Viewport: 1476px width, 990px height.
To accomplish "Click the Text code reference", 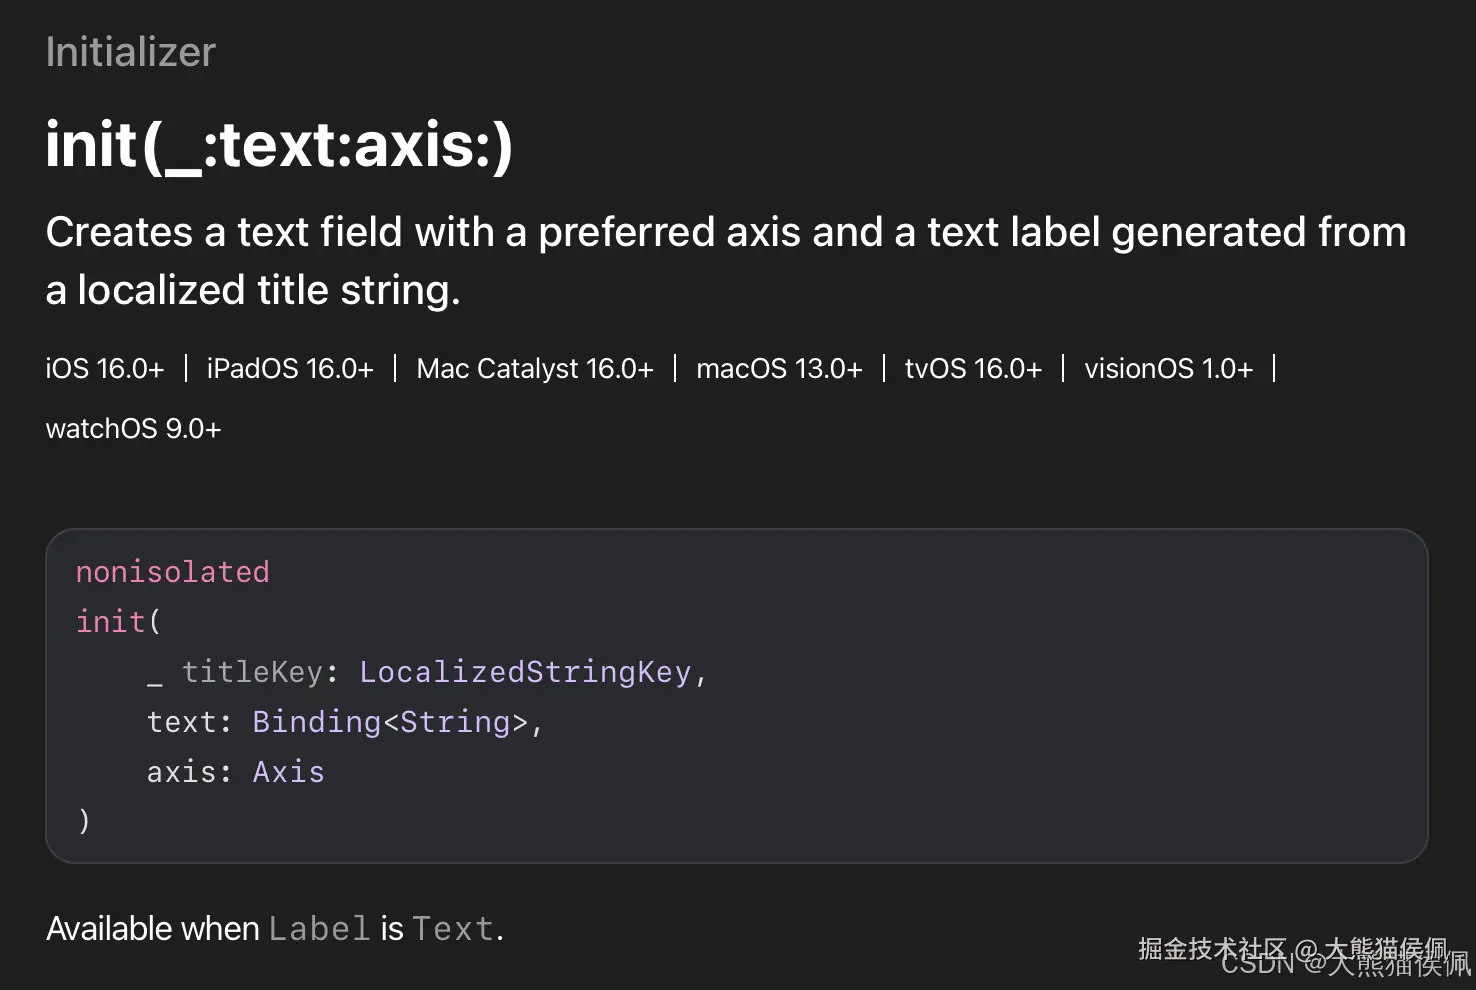I will 453,929.
